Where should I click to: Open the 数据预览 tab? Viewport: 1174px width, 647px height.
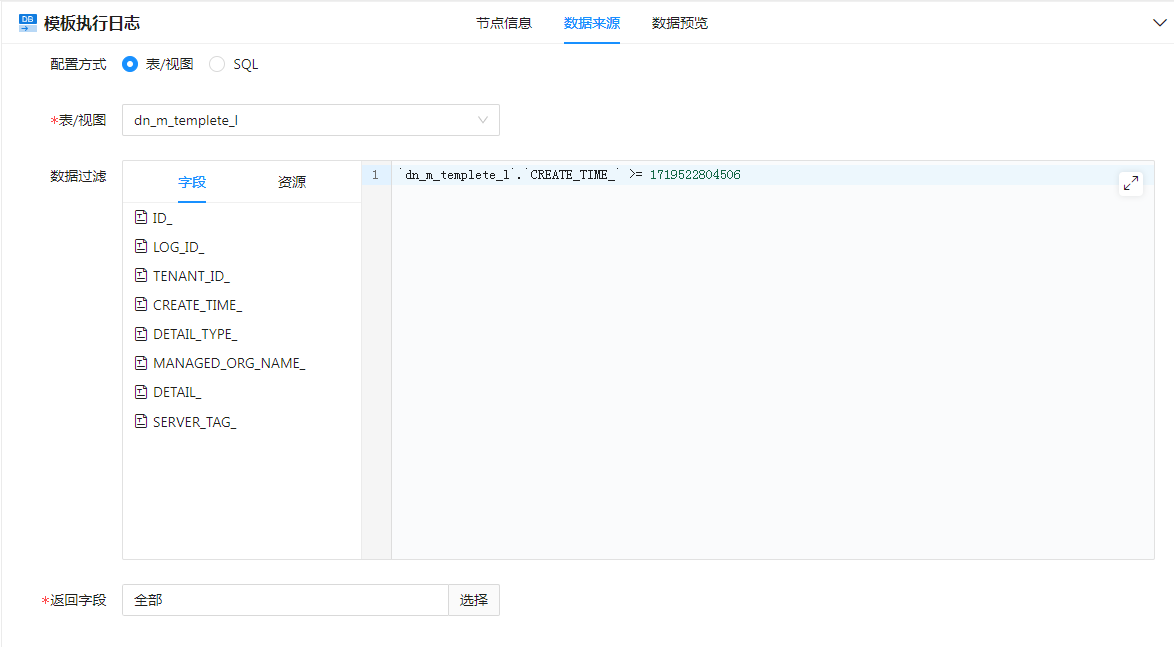(679, 23)
